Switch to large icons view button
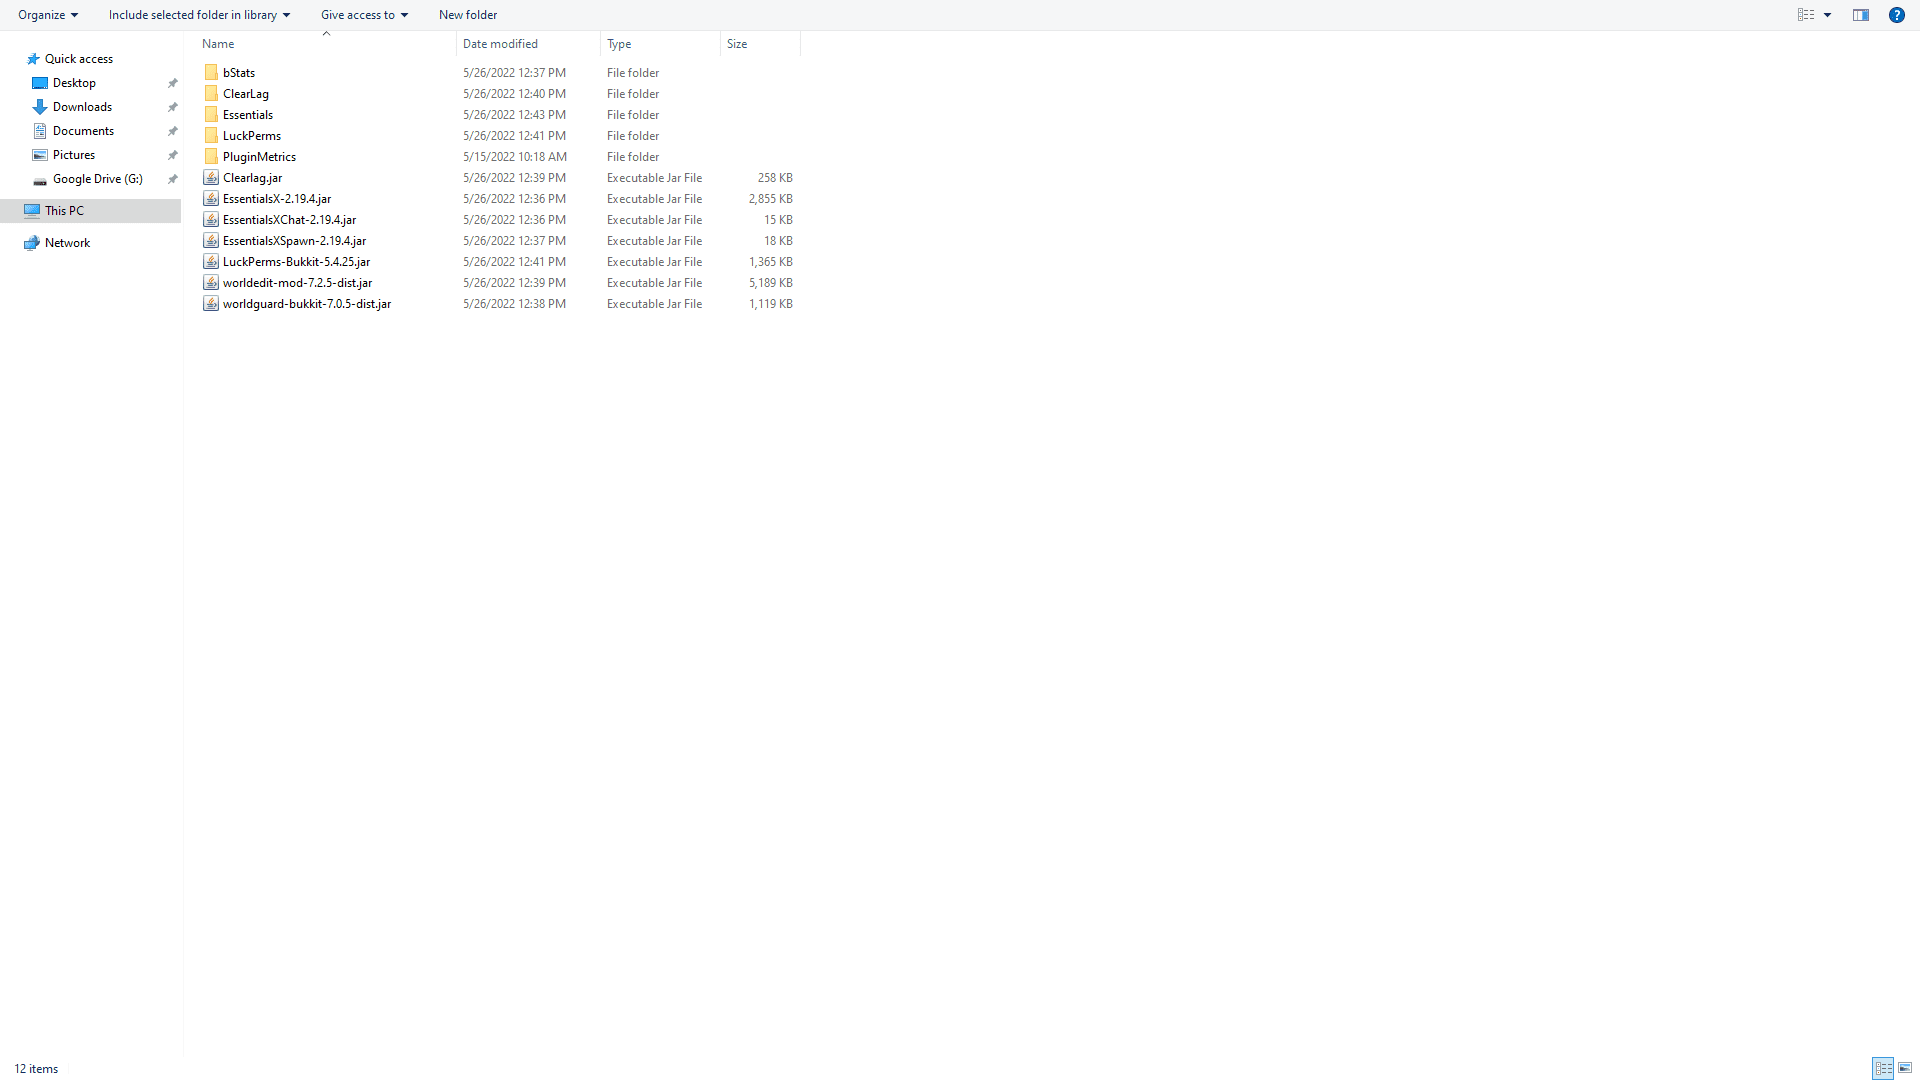 point(1905,1068)
